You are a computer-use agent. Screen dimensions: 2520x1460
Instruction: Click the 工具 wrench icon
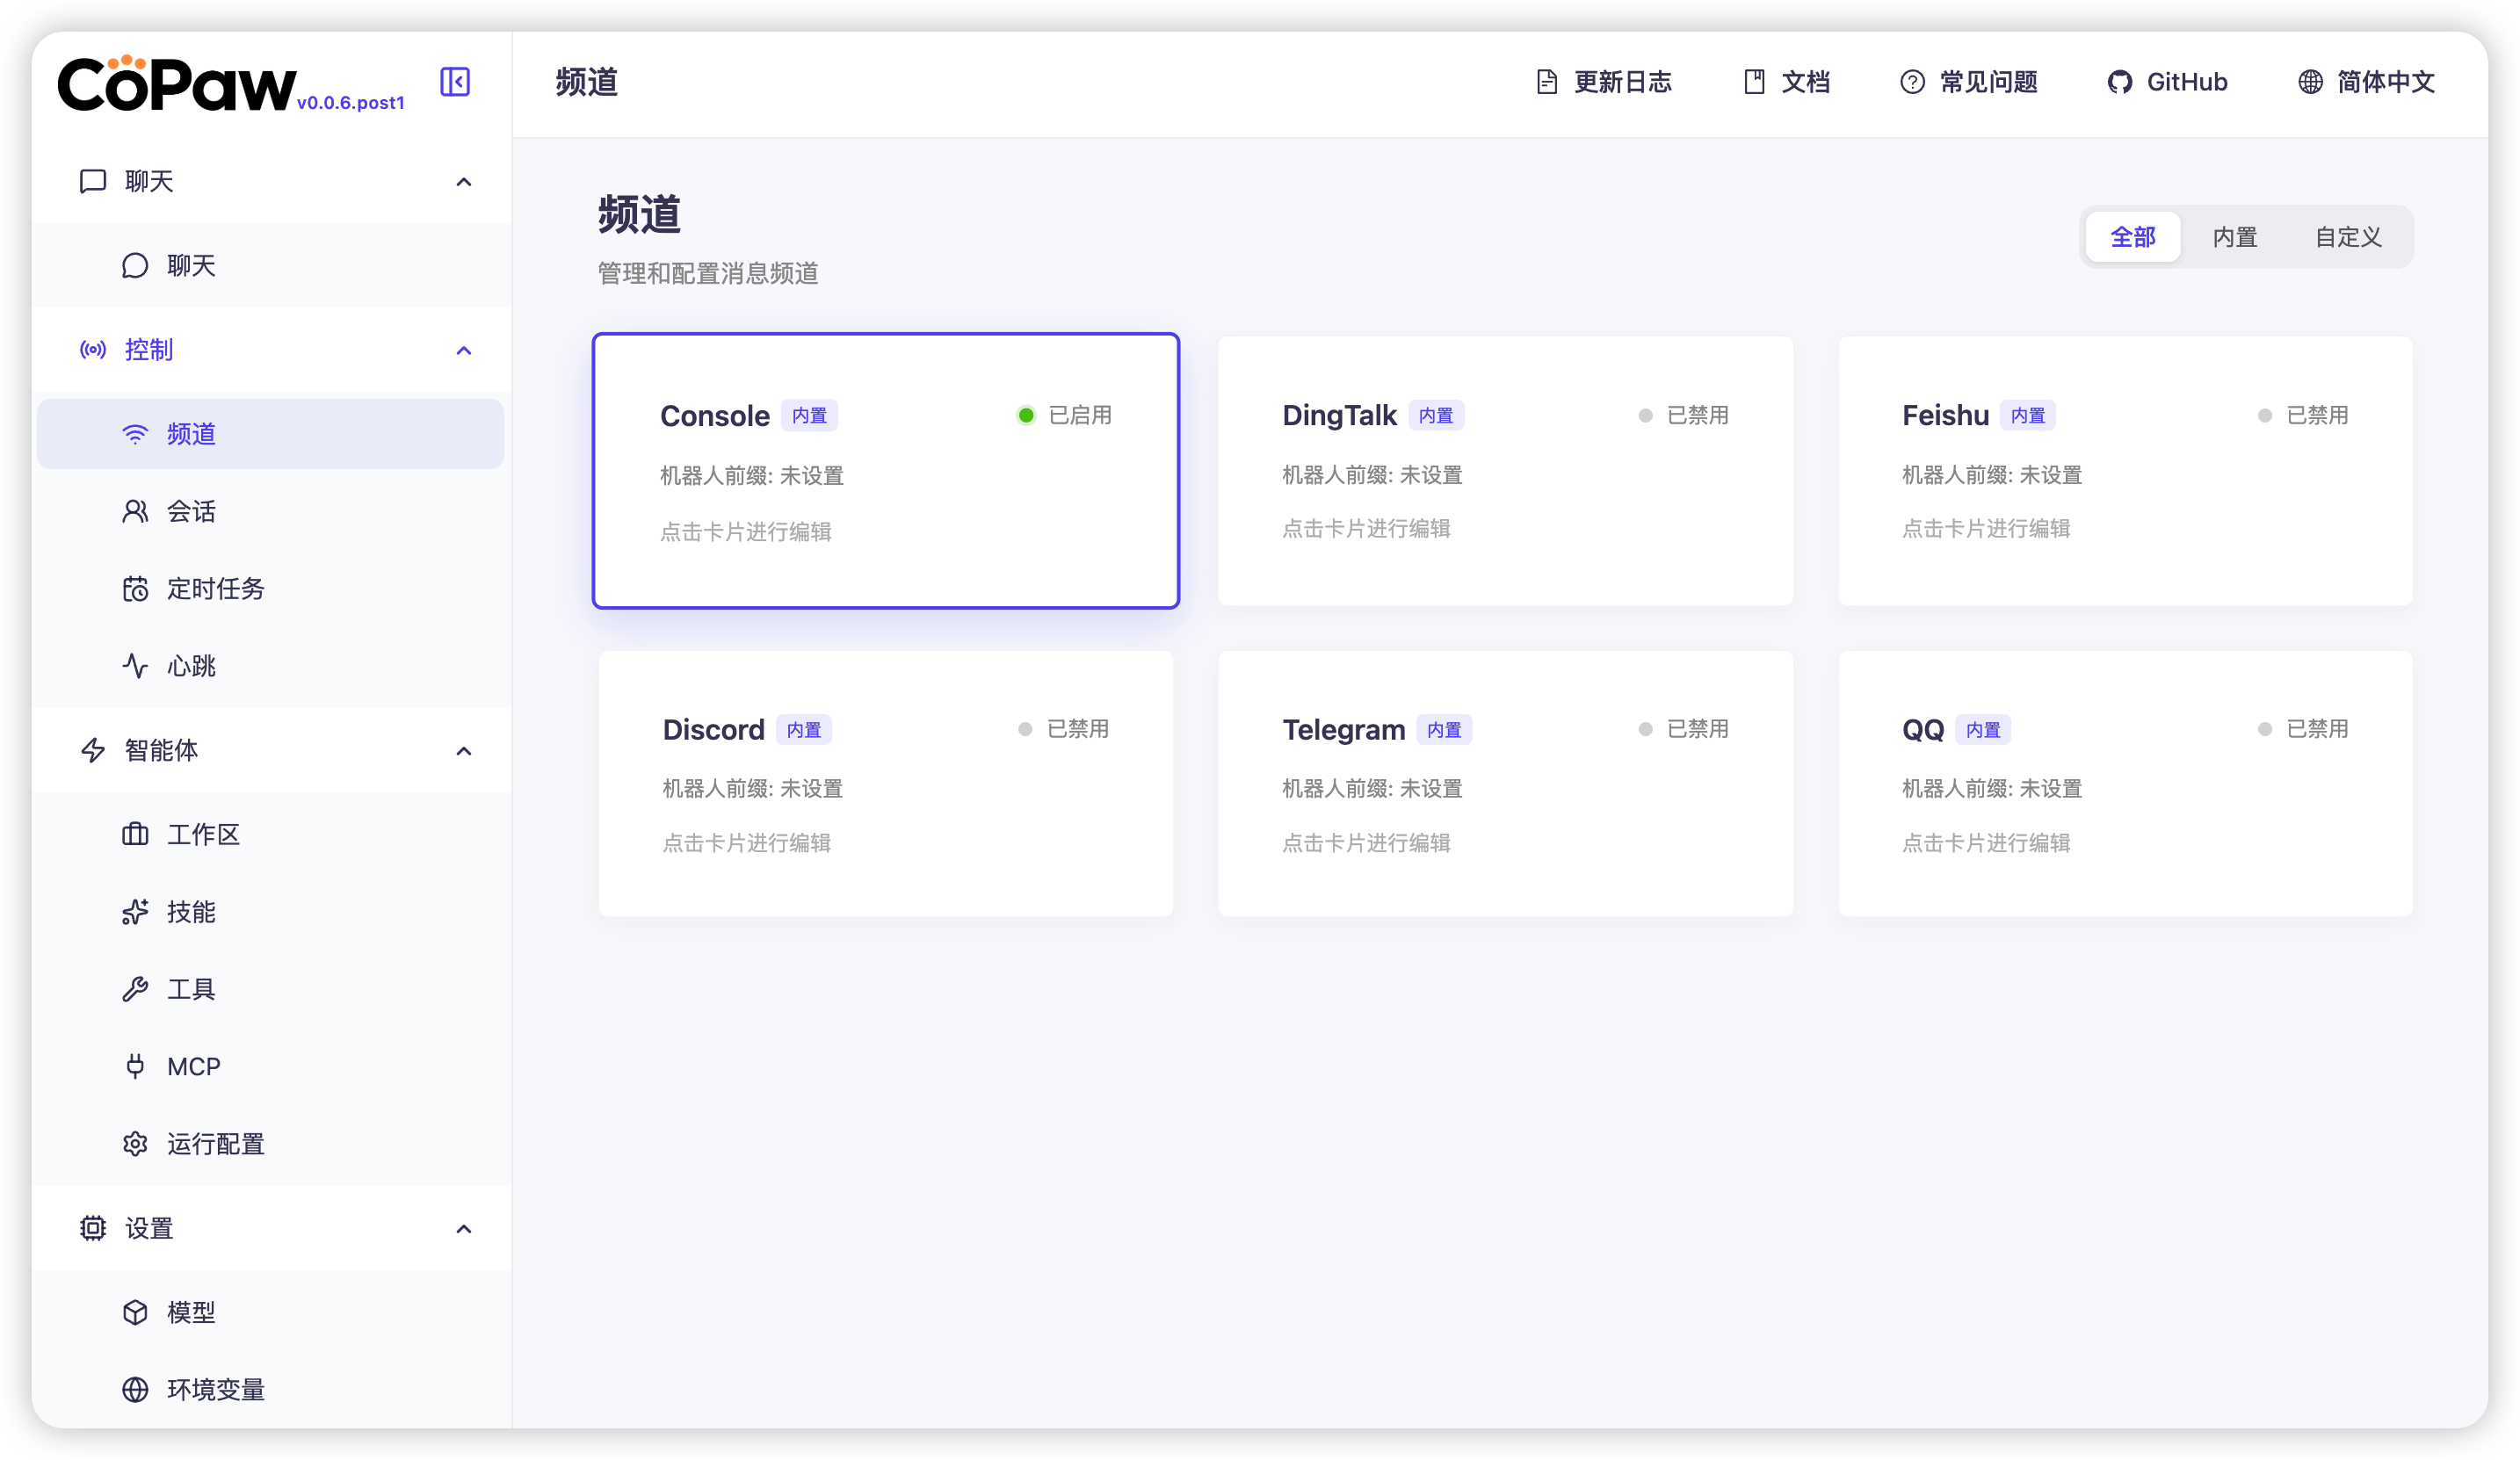135,989
